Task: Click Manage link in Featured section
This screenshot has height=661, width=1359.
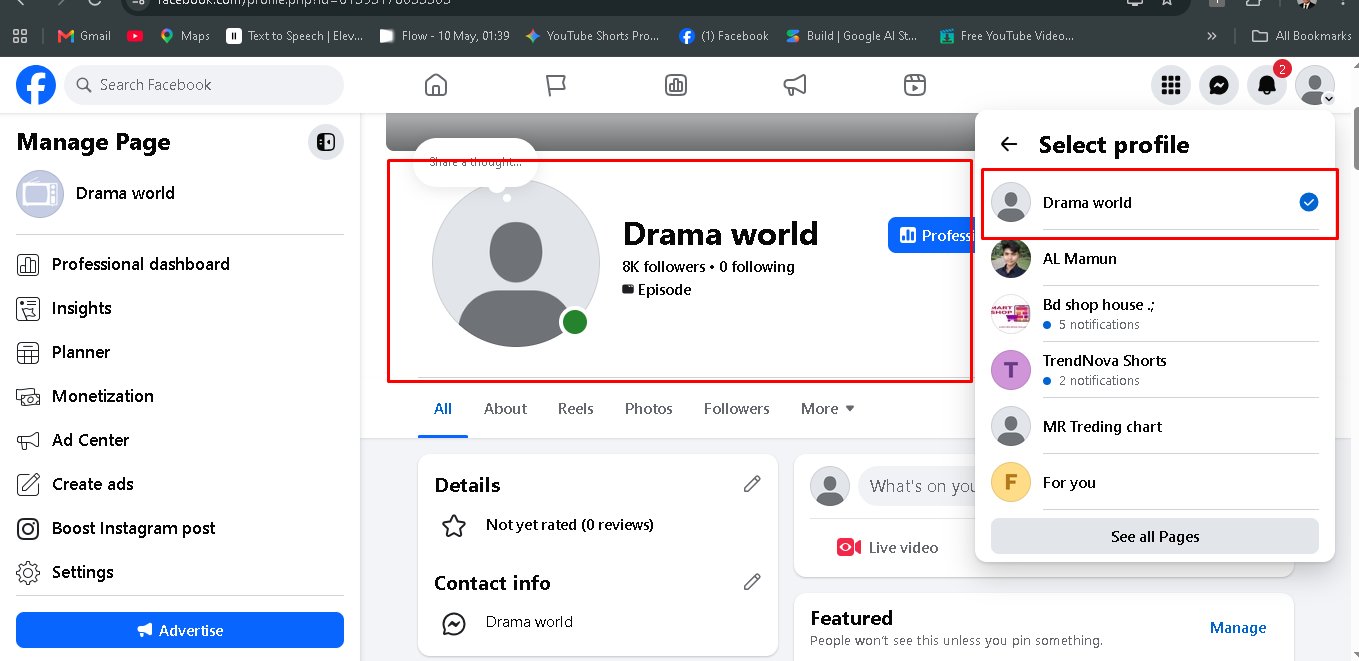Action: [1238, 628]
